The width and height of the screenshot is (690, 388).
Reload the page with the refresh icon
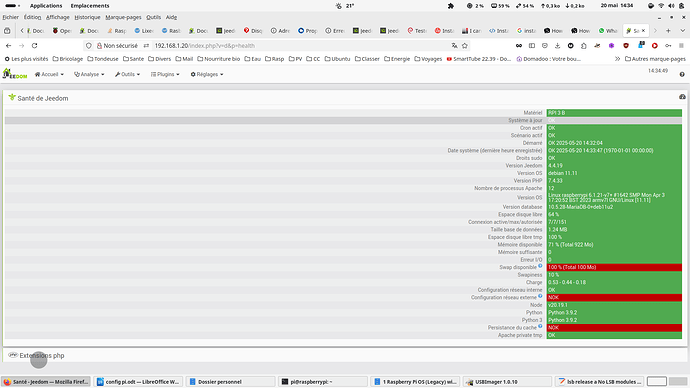pos(34,45)
